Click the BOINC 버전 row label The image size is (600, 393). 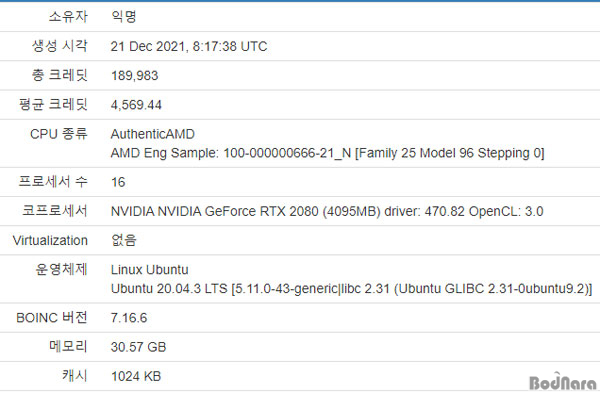[x=52, y=318]
